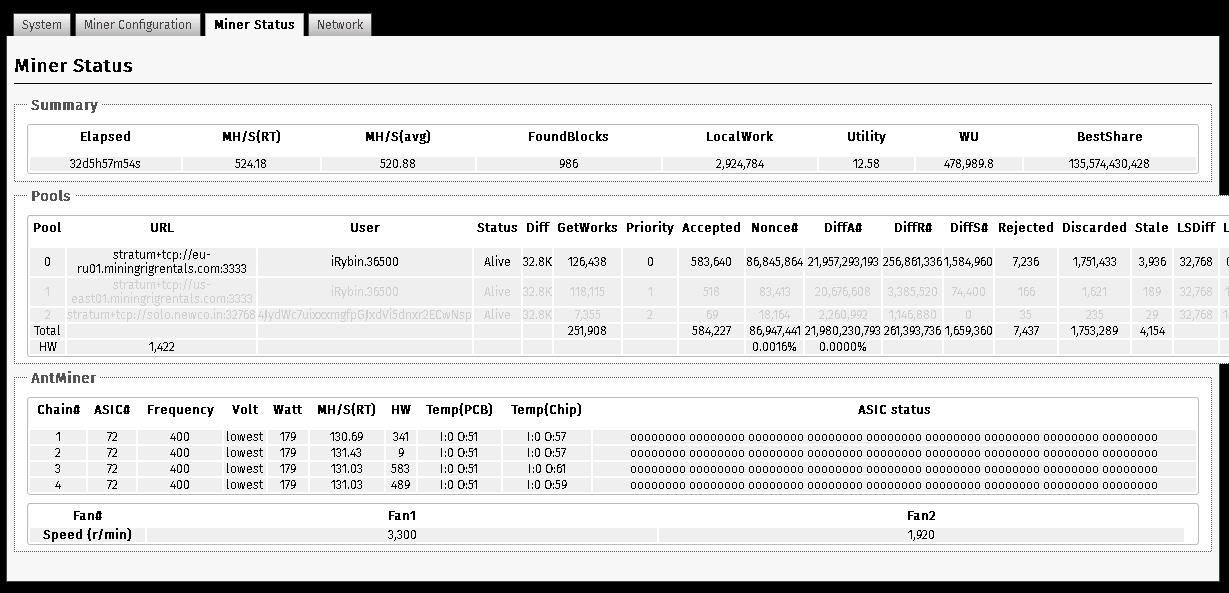Click elapsed time value 32d5h57m54s
Screen dimensions: 1229x593
coord(105,164)
